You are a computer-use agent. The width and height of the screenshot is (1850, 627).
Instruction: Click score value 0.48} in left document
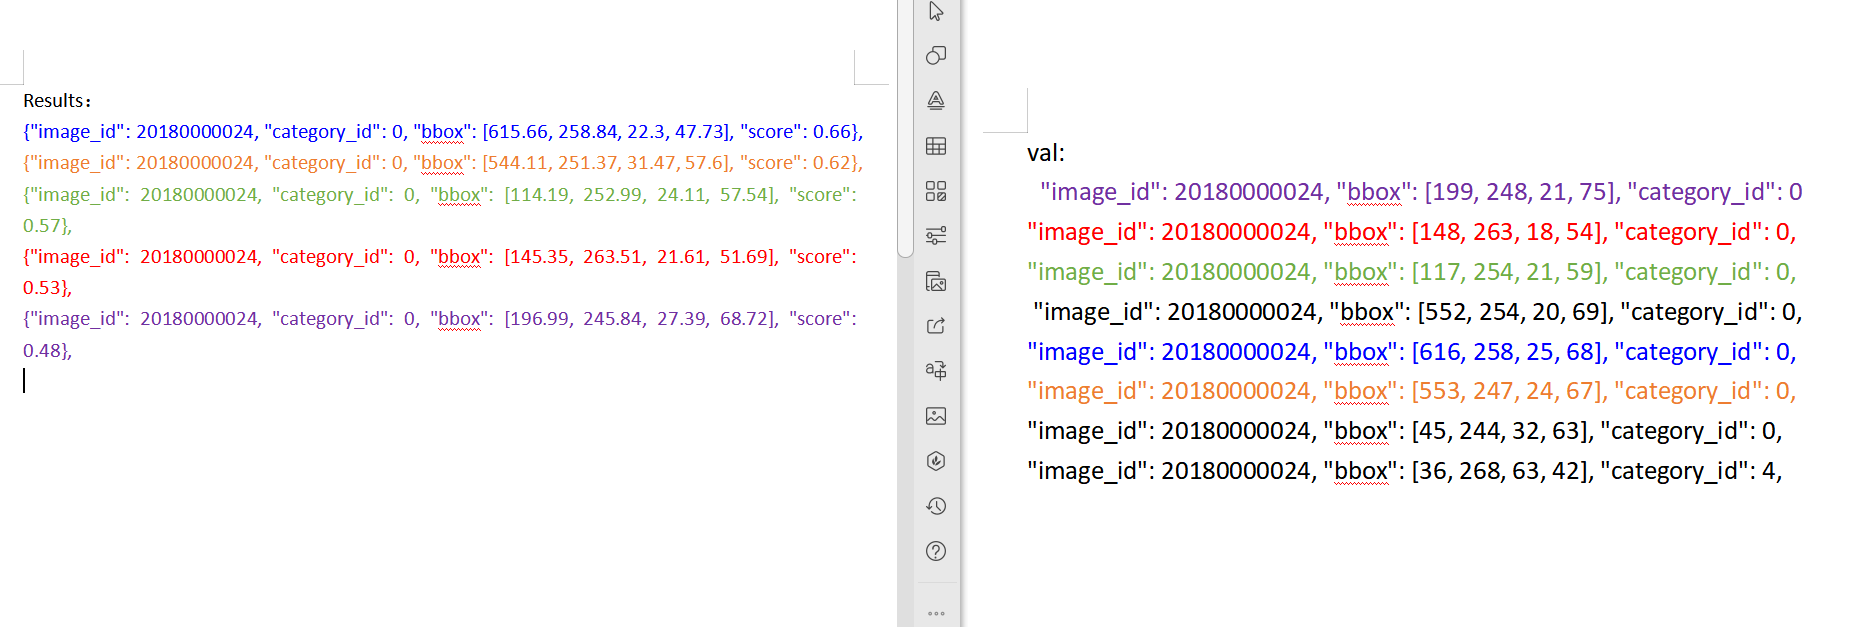(47, 351)
